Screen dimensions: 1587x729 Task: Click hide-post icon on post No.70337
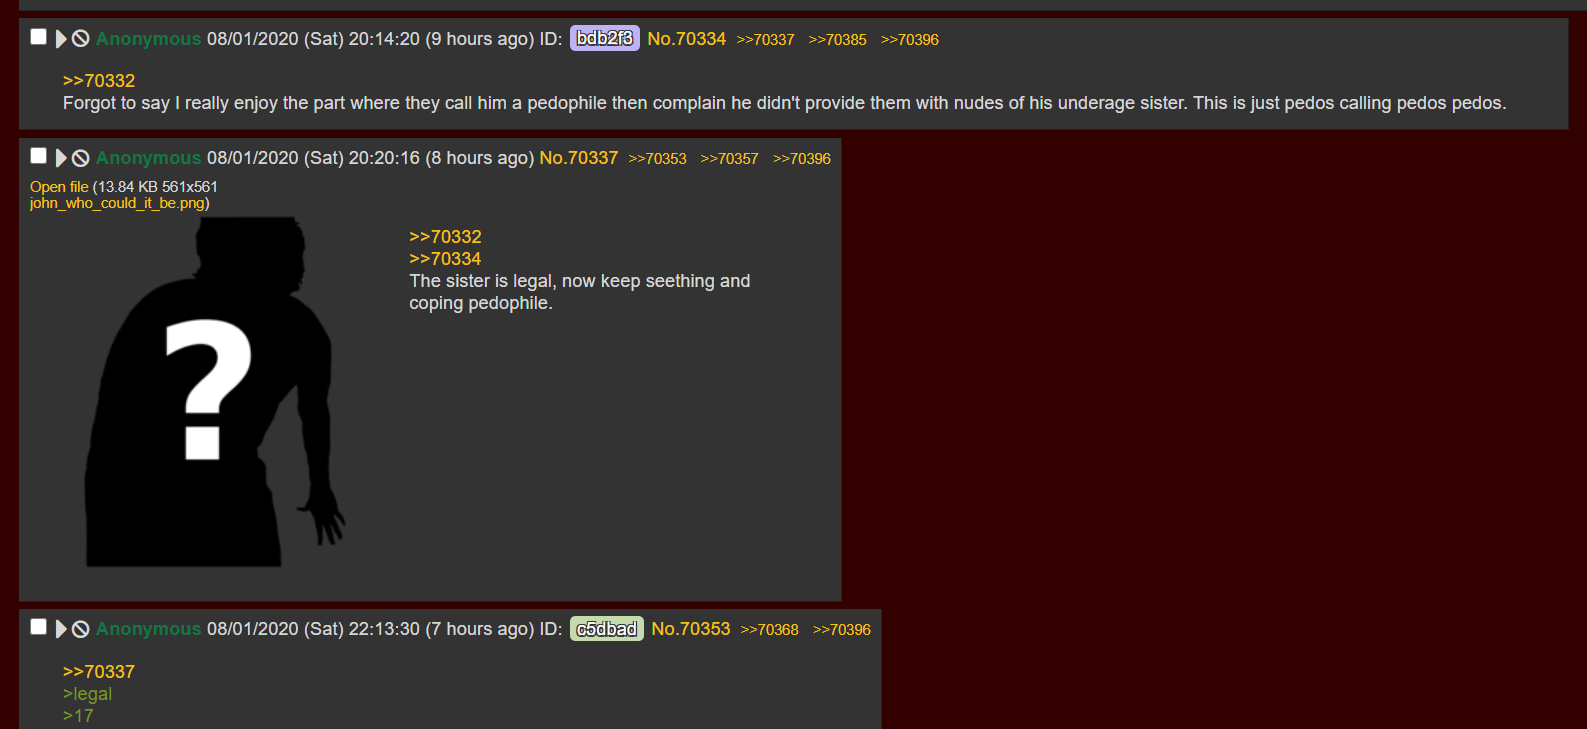[81, 158]
